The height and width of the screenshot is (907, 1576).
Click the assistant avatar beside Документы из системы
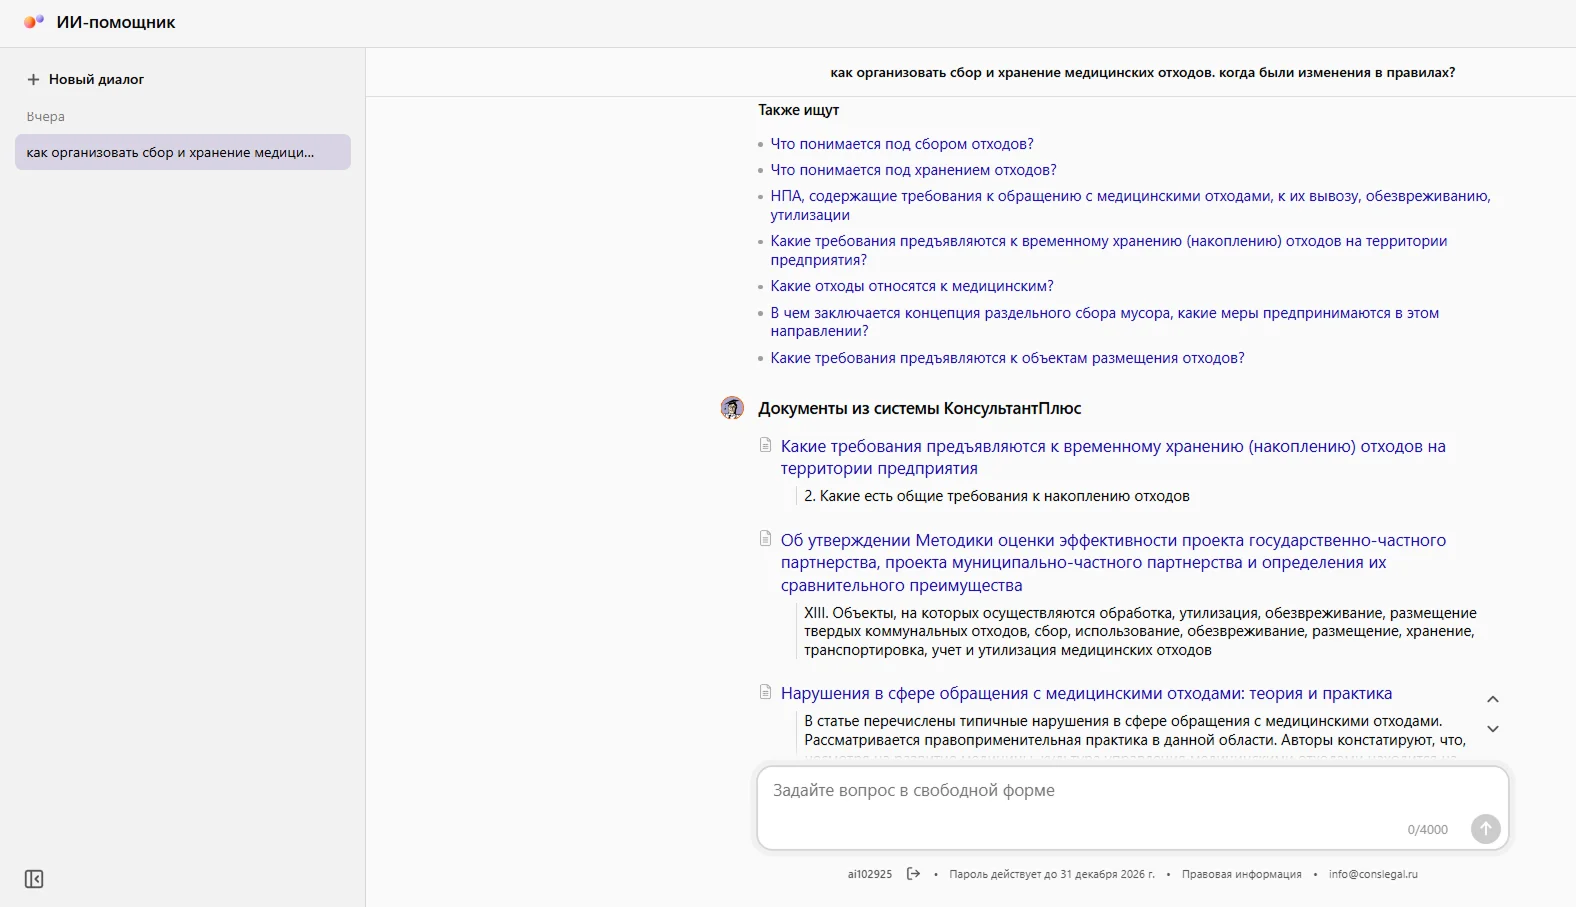(732, 408)
